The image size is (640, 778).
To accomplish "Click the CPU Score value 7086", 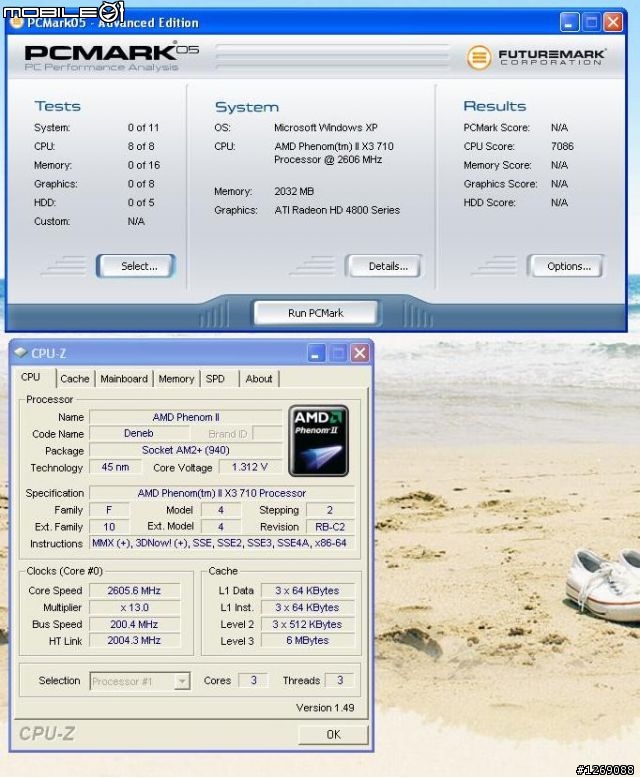I will 562,146.
